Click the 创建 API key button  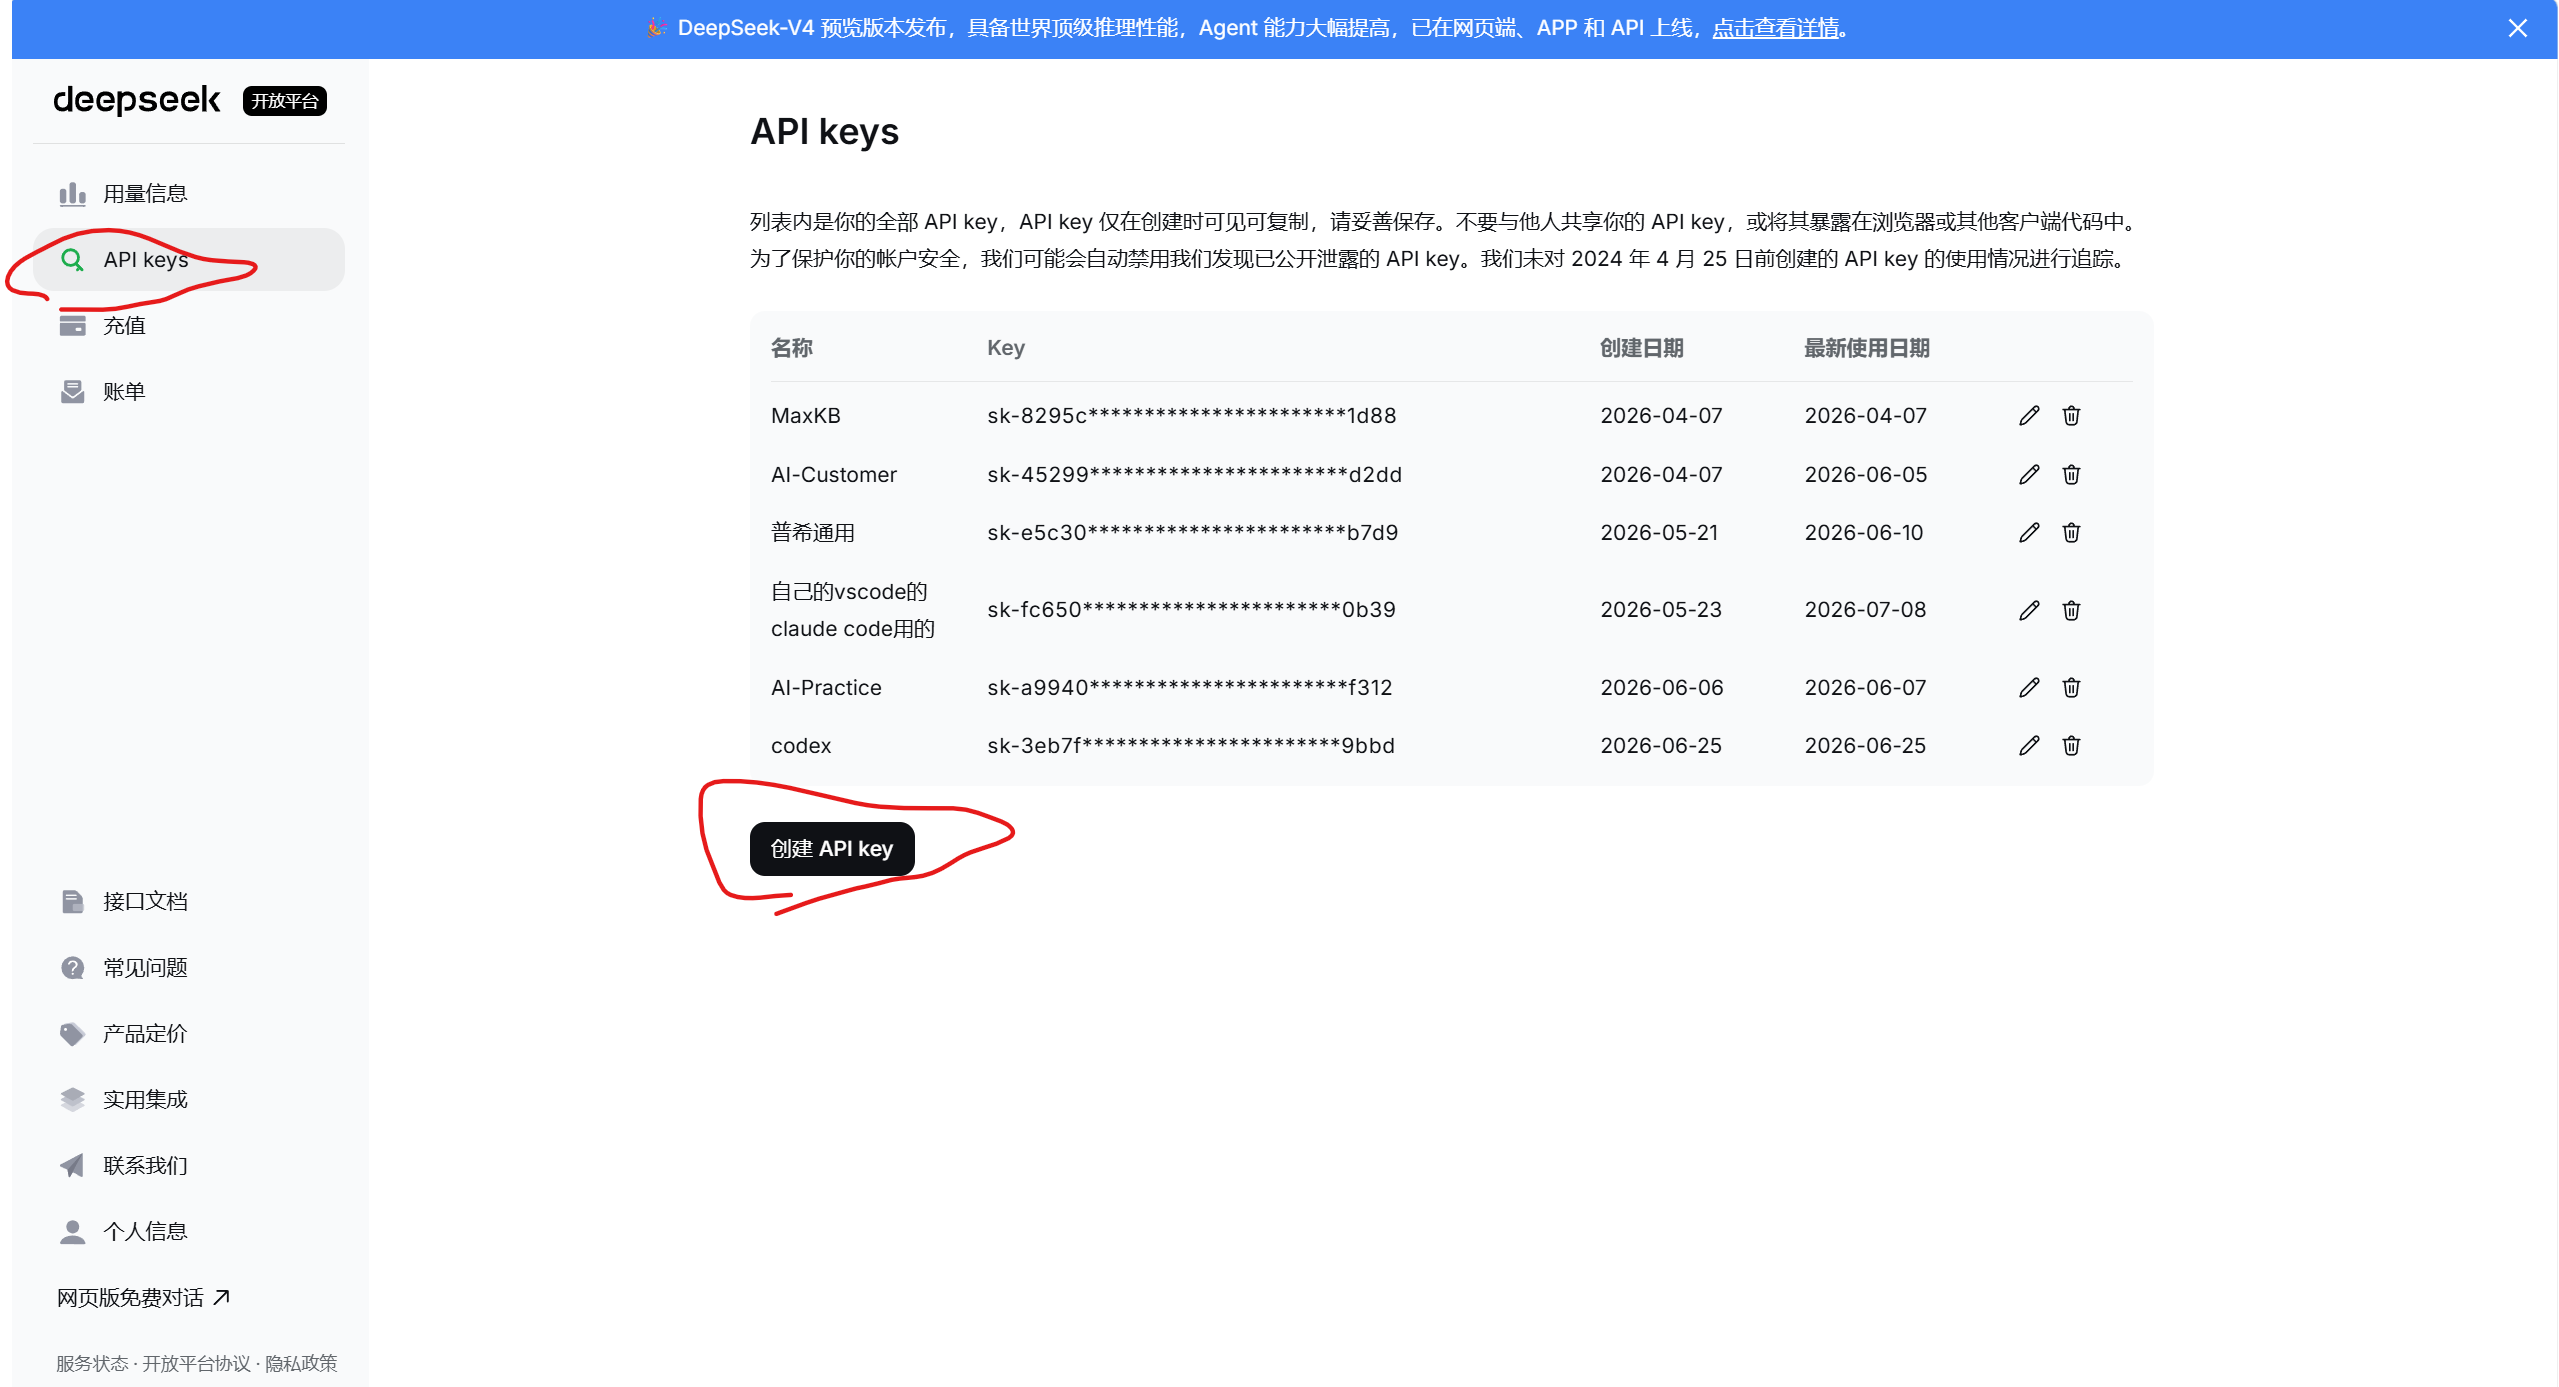coord(832,849)
